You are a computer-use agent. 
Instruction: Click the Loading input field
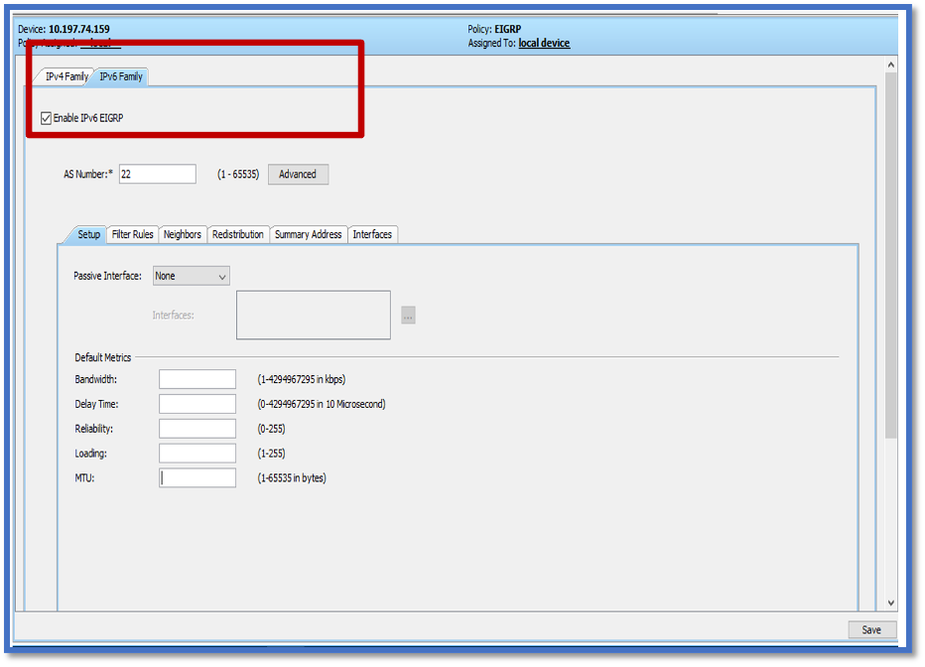pos(197,454)
